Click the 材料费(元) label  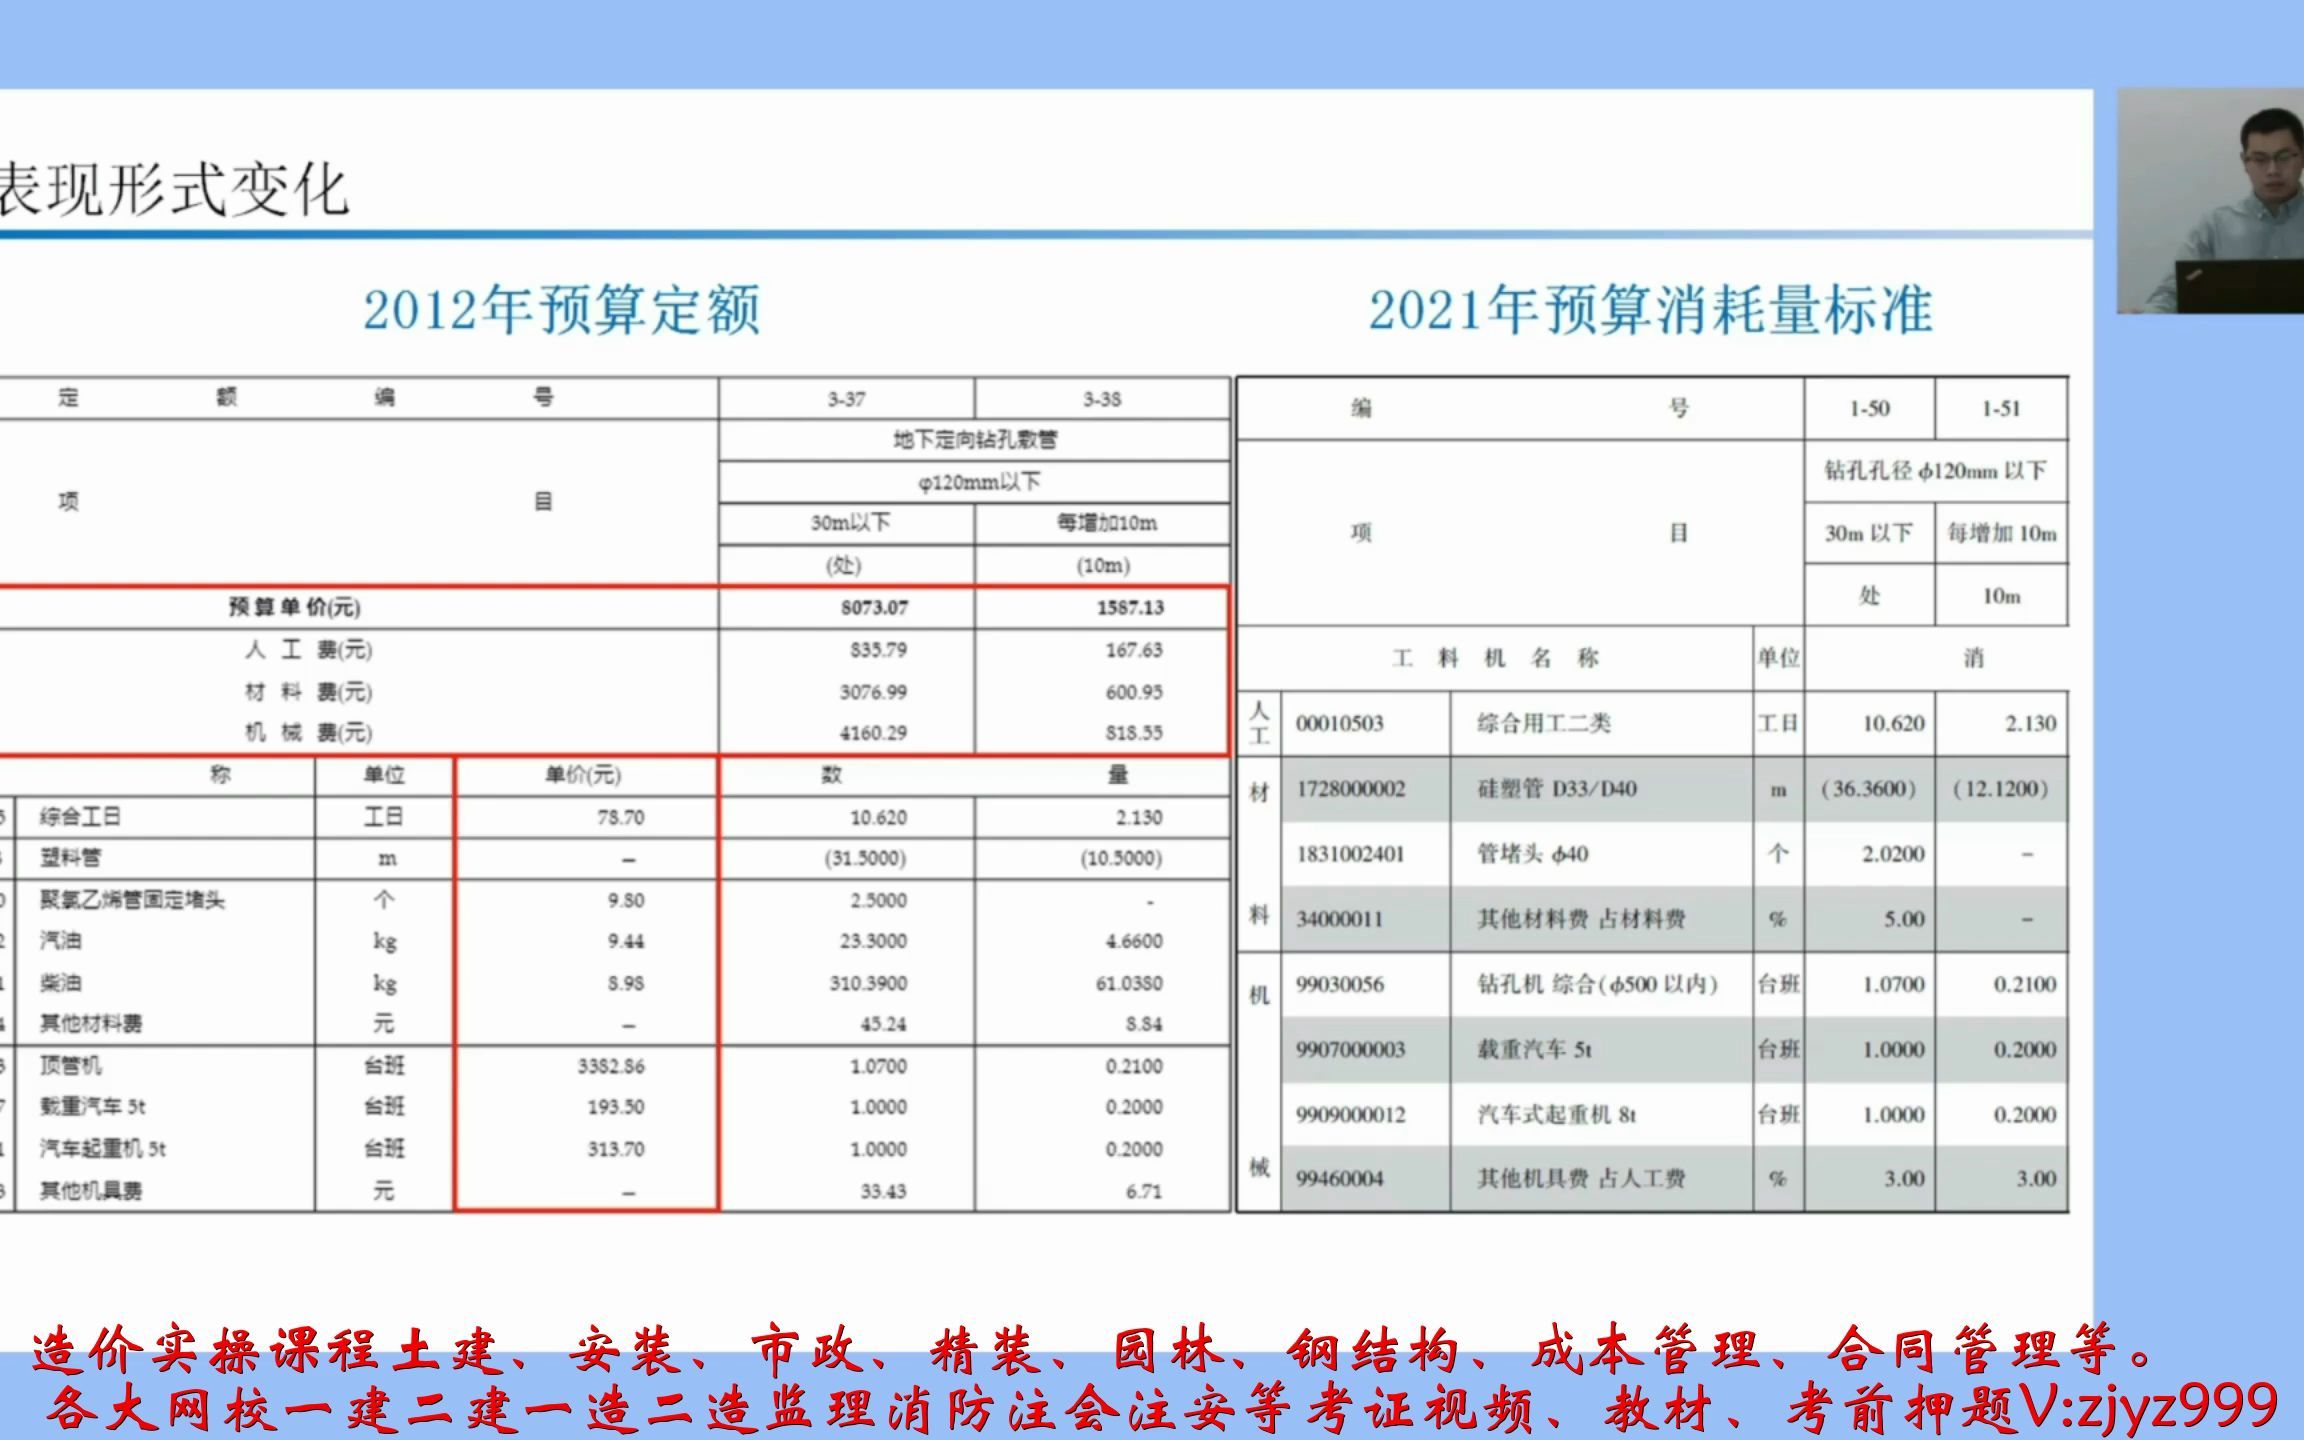(308, 692)
